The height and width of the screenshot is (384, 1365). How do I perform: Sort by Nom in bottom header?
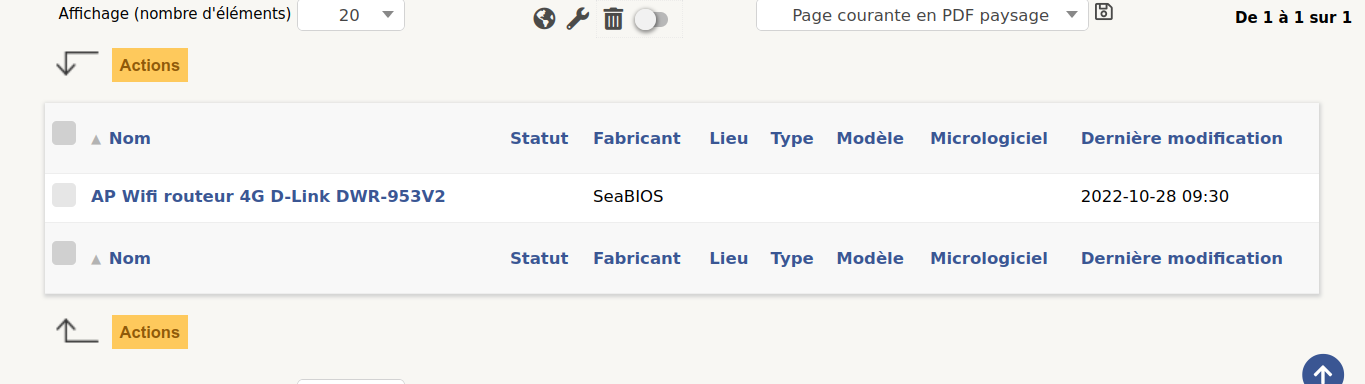pos(130,258)
